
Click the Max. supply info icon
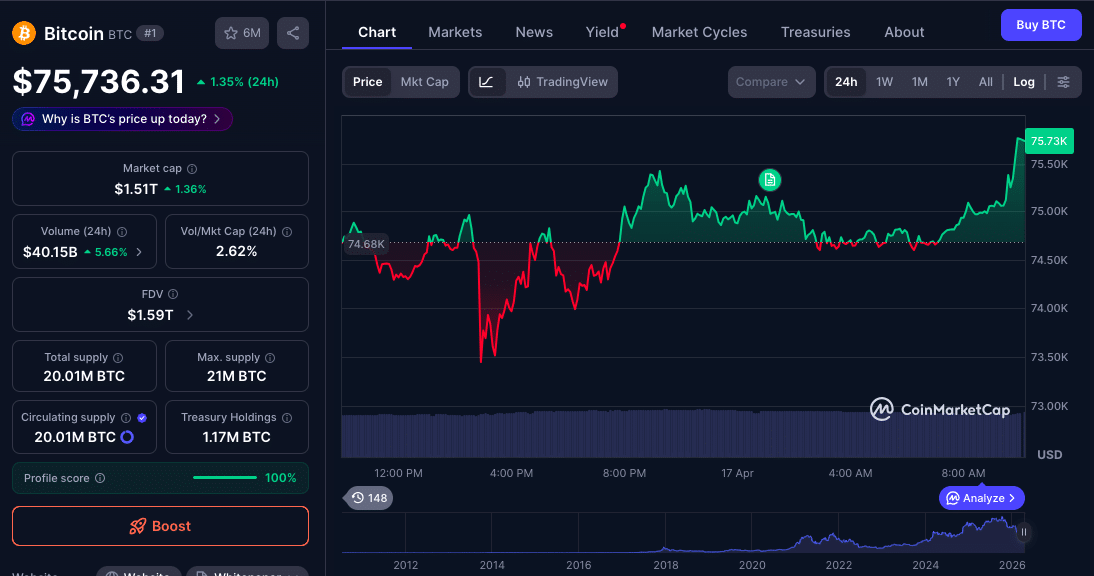point(270,358)
